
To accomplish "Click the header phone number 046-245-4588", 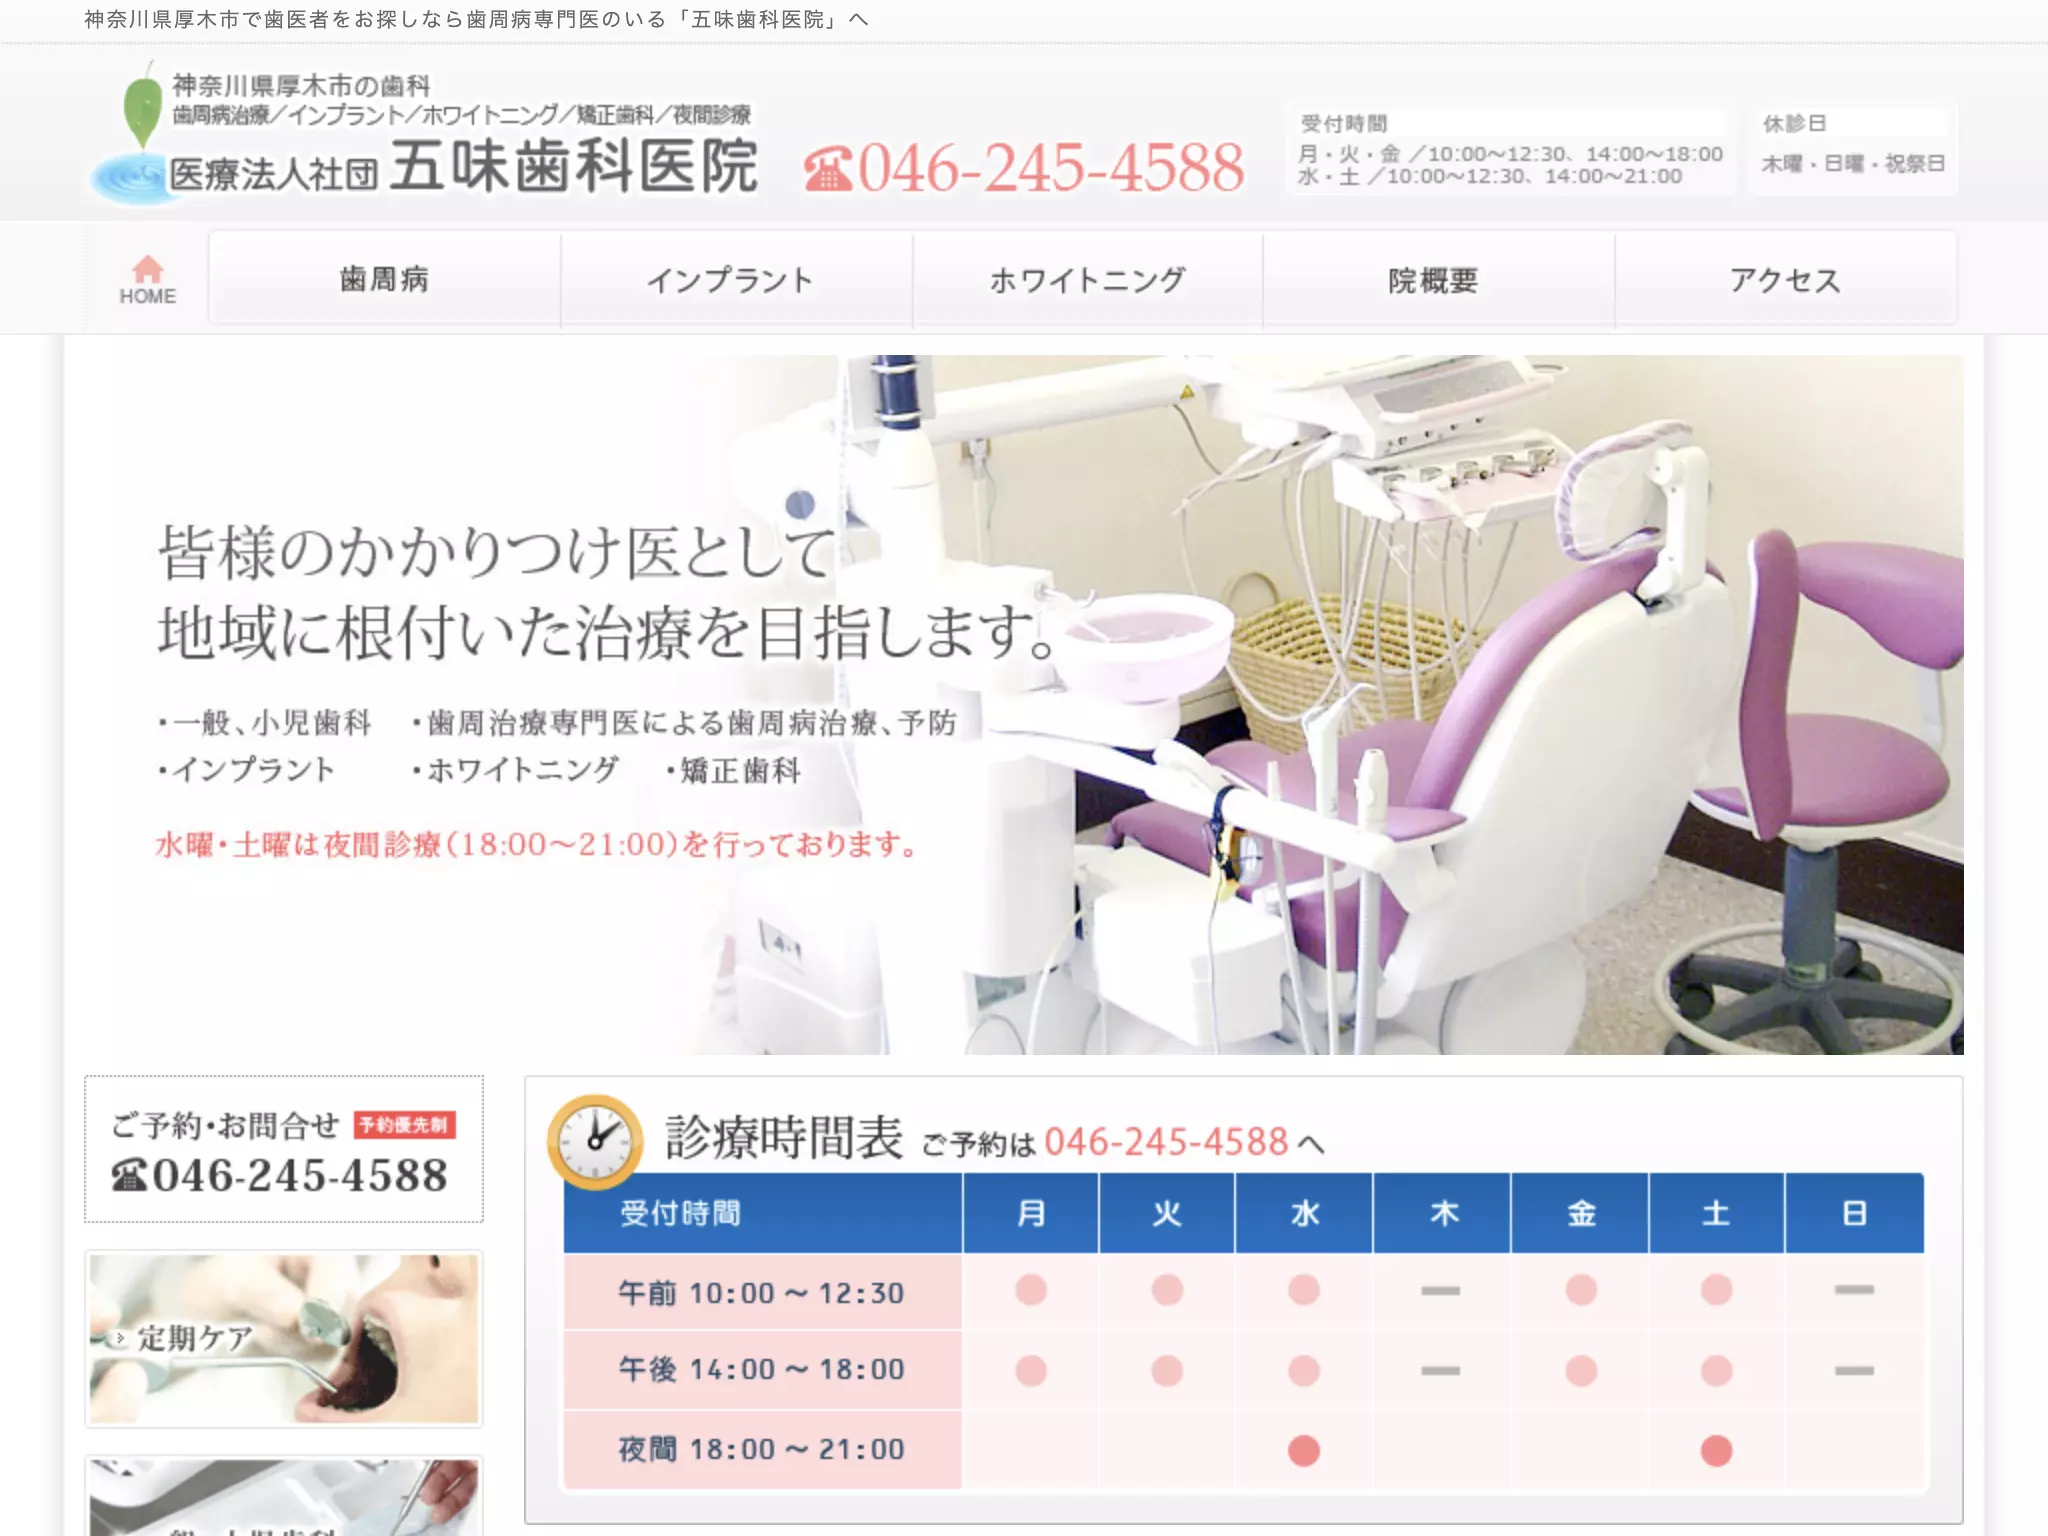I will click(1050, 167).
